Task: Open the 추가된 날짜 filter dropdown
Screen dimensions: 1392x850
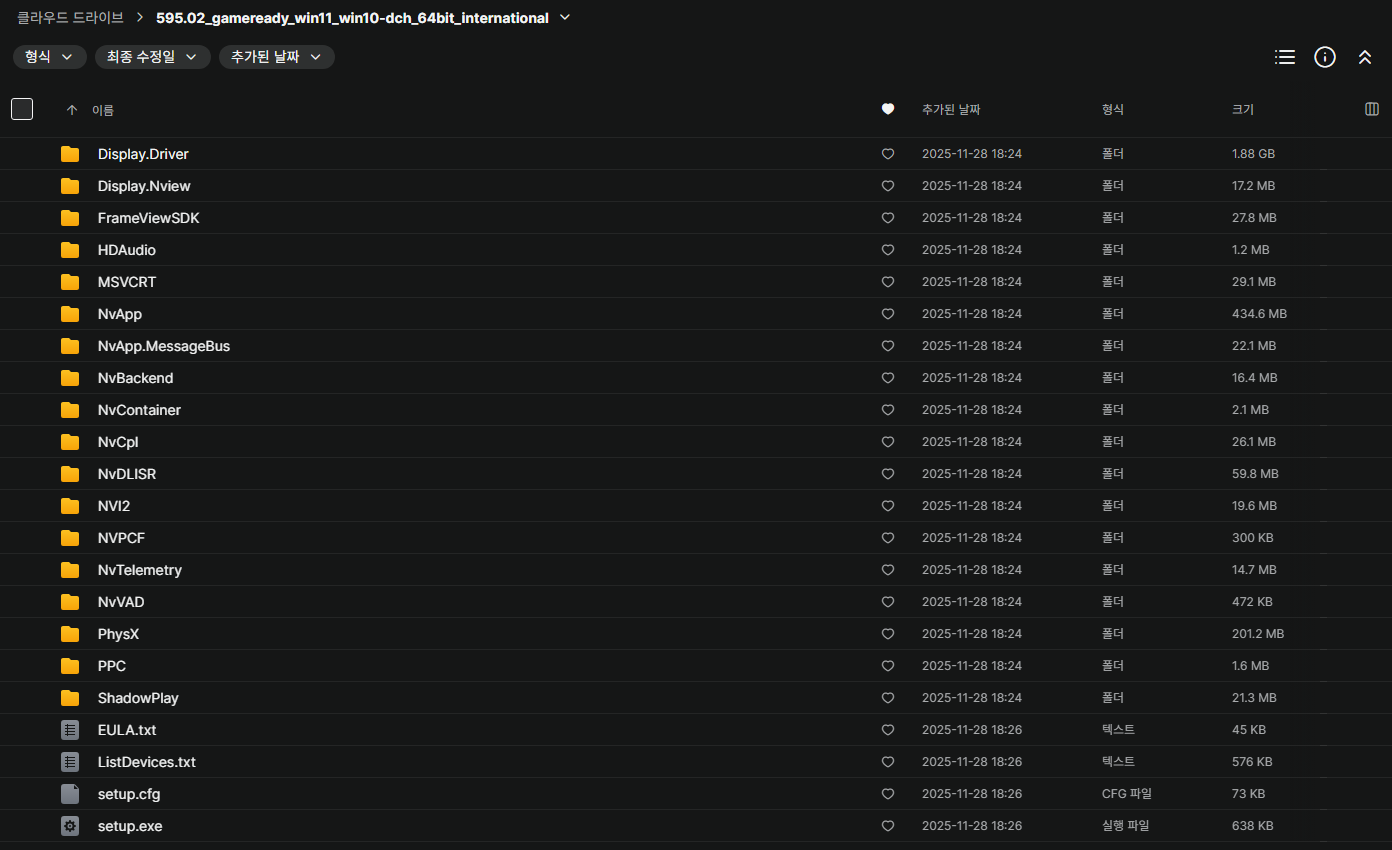Action: 277,57
